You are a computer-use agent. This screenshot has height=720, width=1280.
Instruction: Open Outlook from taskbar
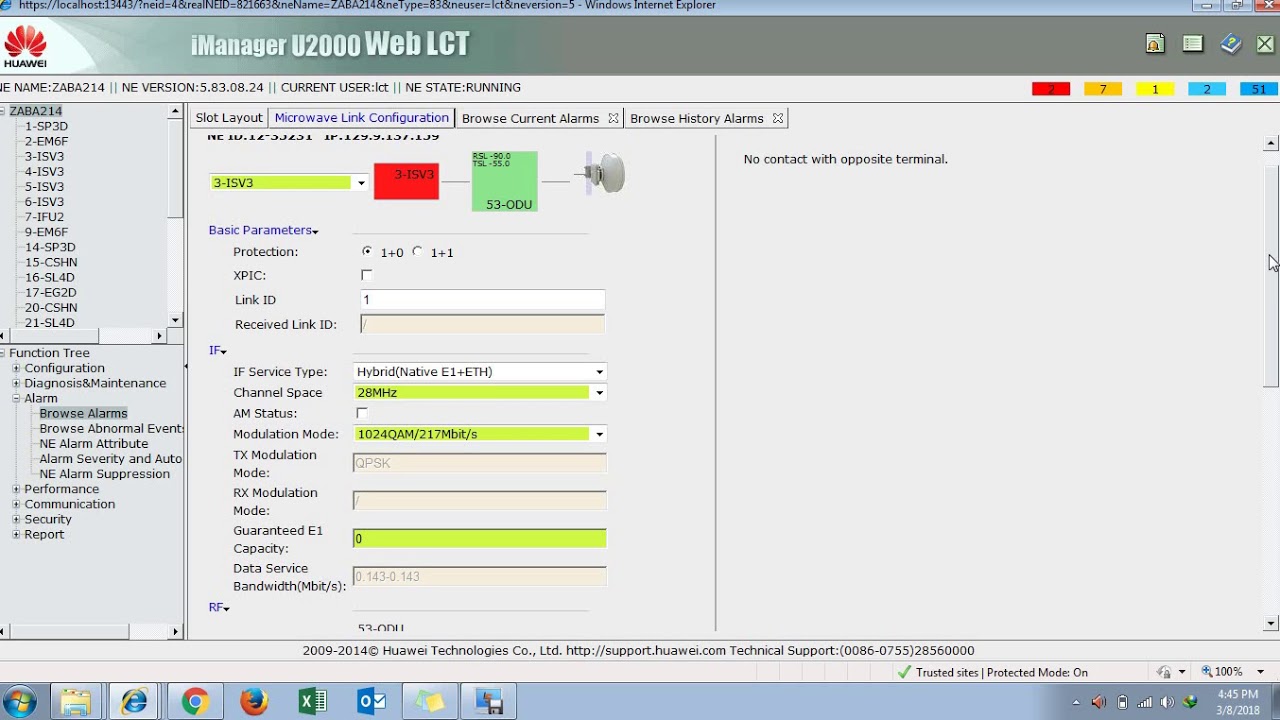click(x=372, y=702)
